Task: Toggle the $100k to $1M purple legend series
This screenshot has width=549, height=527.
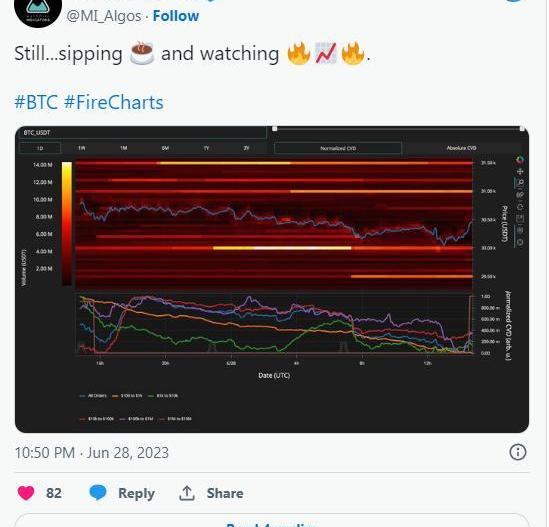Action: pyautogui.click(x=136, y=419)
